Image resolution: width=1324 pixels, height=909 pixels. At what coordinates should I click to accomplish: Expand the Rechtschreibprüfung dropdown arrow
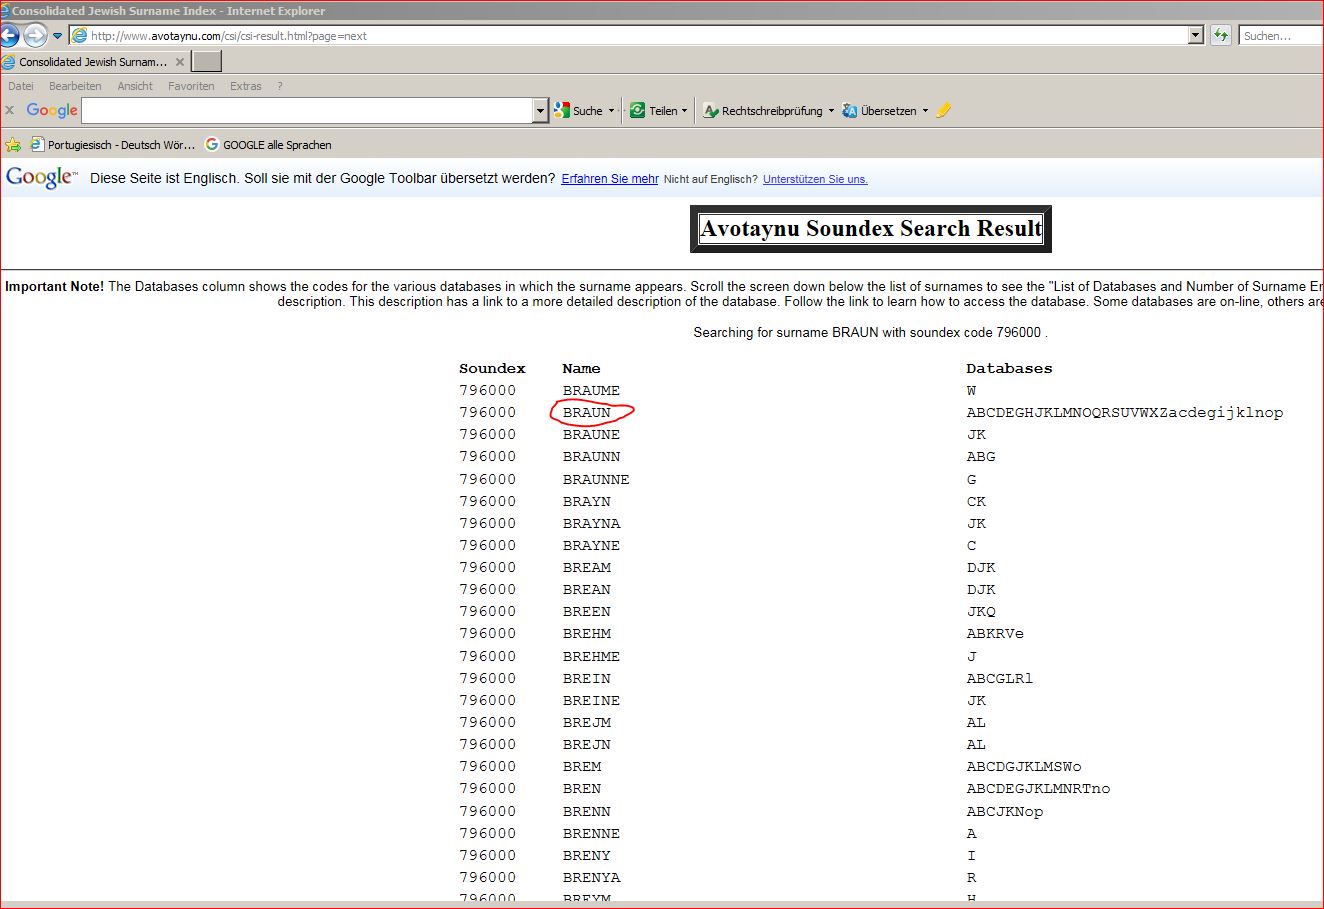coord(831,110)
